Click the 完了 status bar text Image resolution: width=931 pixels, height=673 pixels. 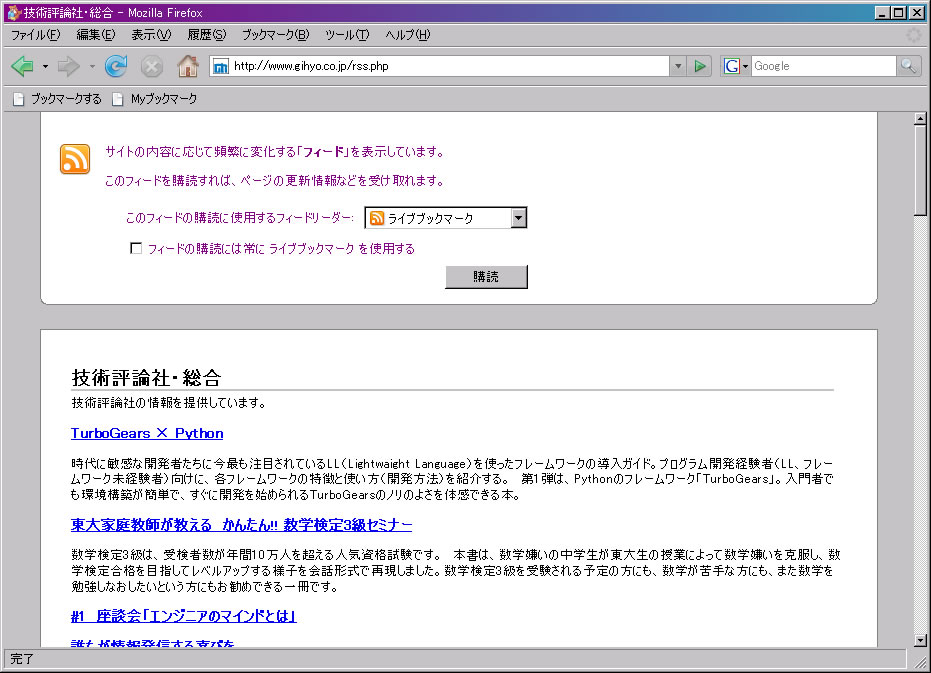22,659
